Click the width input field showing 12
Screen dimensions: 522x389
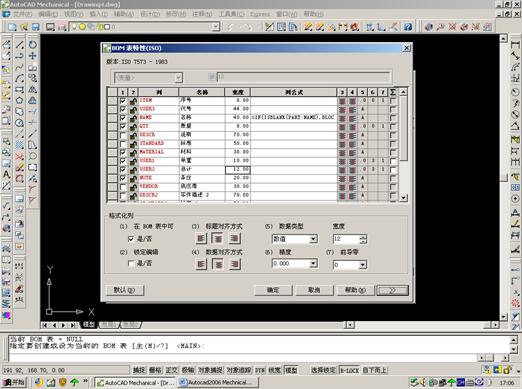click(346, 239)
